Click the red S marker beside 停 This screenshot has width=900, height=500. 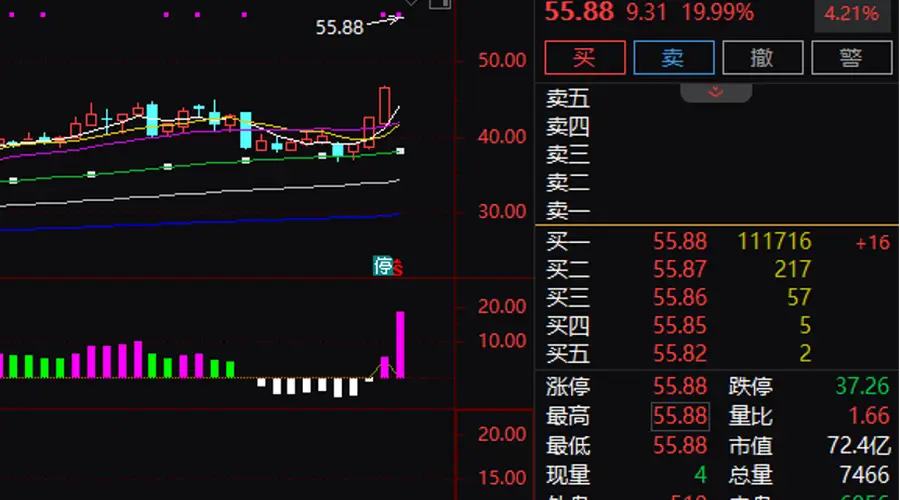(x=398, y=267)
